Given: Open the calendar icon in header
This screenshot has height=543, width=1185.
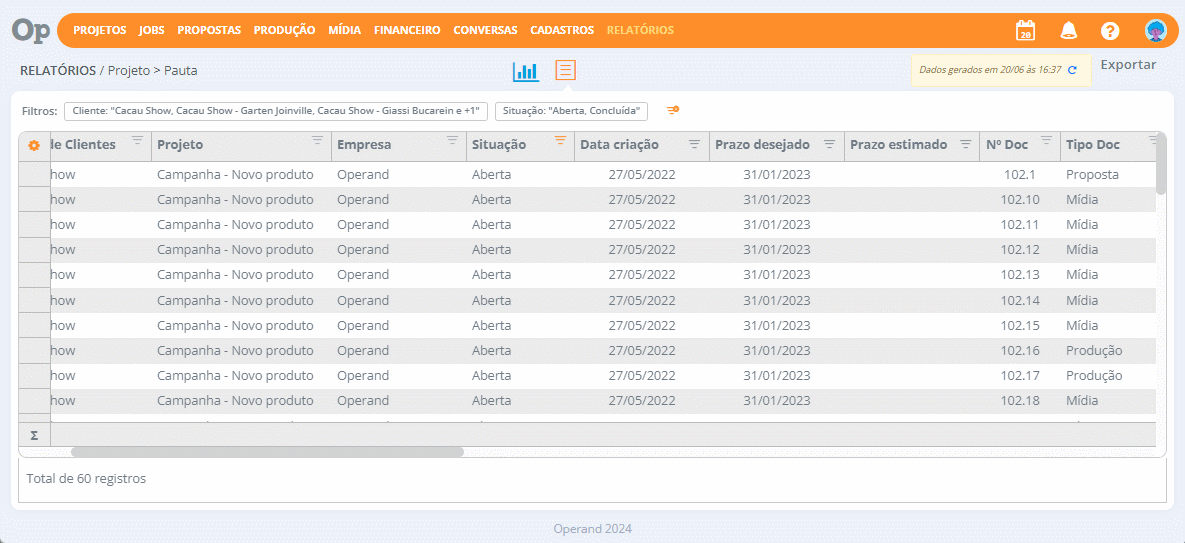Looking at the screenshot, I should (x=1026, y=31).
